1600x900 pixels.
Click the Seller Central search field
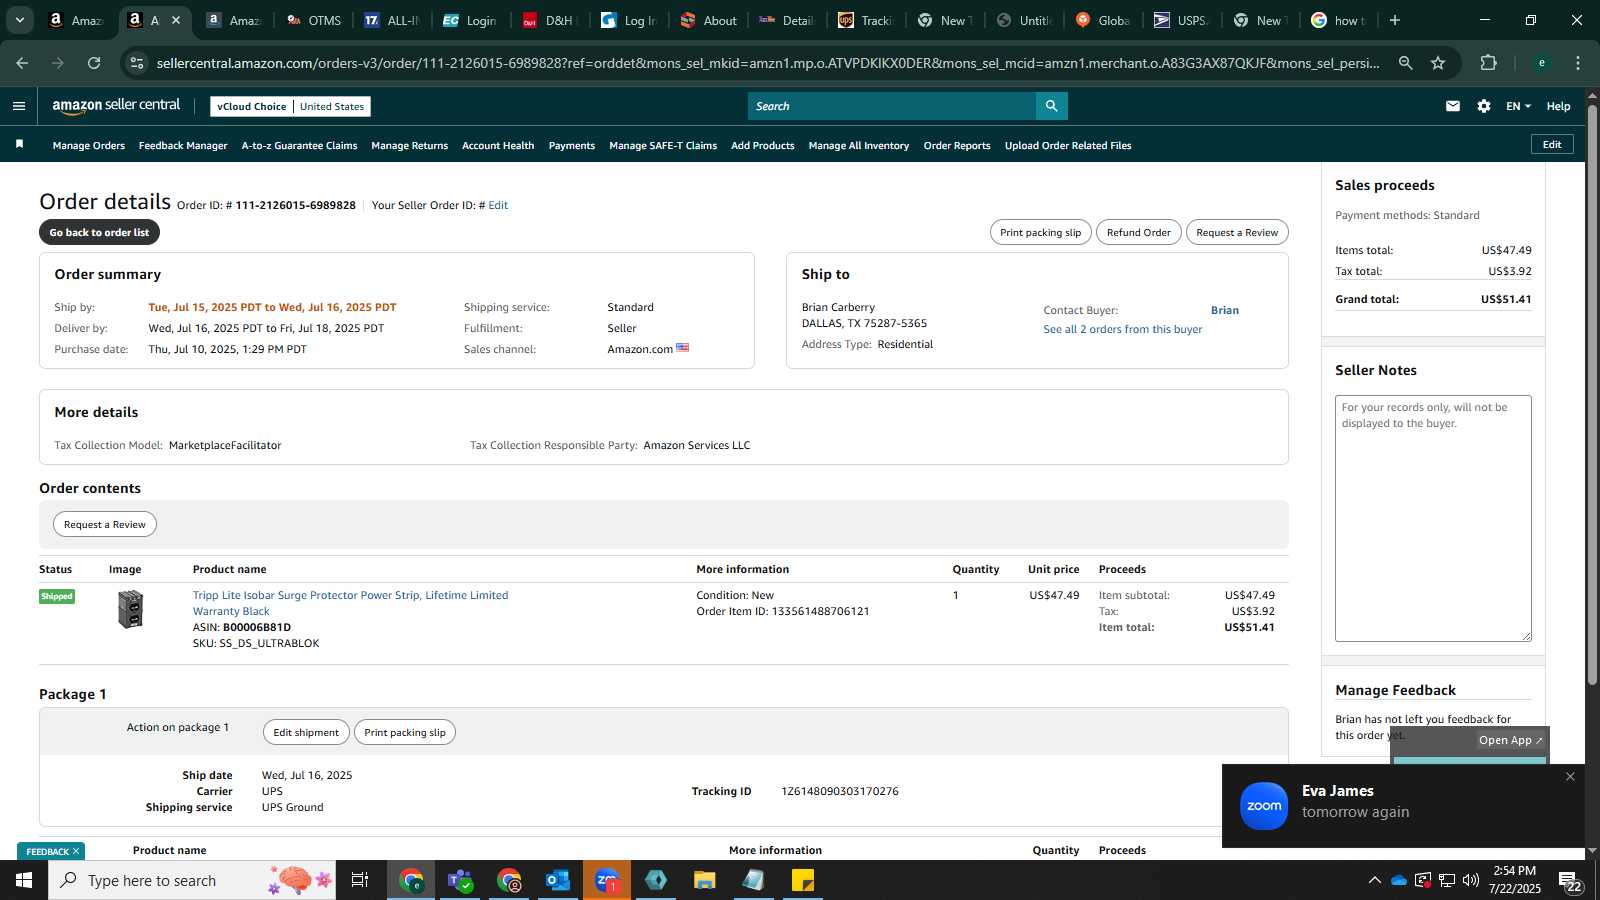pyautogui.click(x=892, y=106)
